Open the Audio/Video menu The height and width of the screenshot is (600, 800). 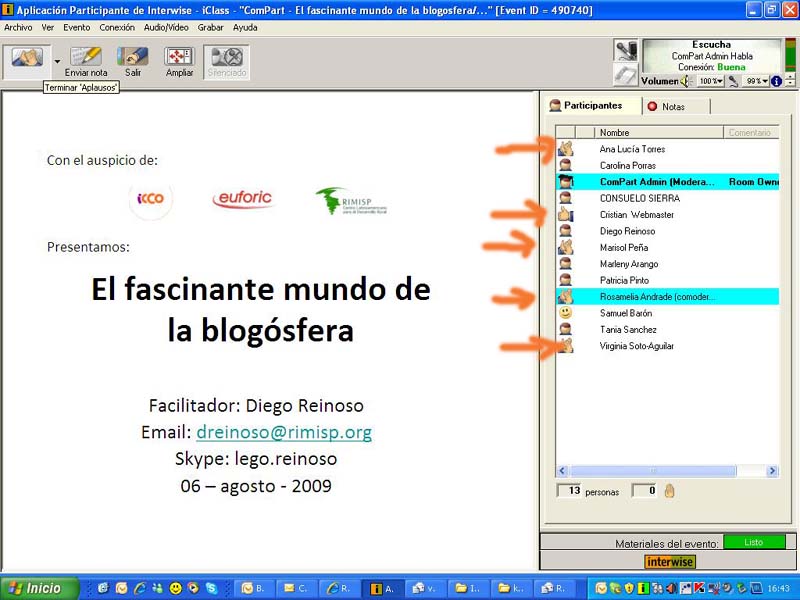coord(166,28)
